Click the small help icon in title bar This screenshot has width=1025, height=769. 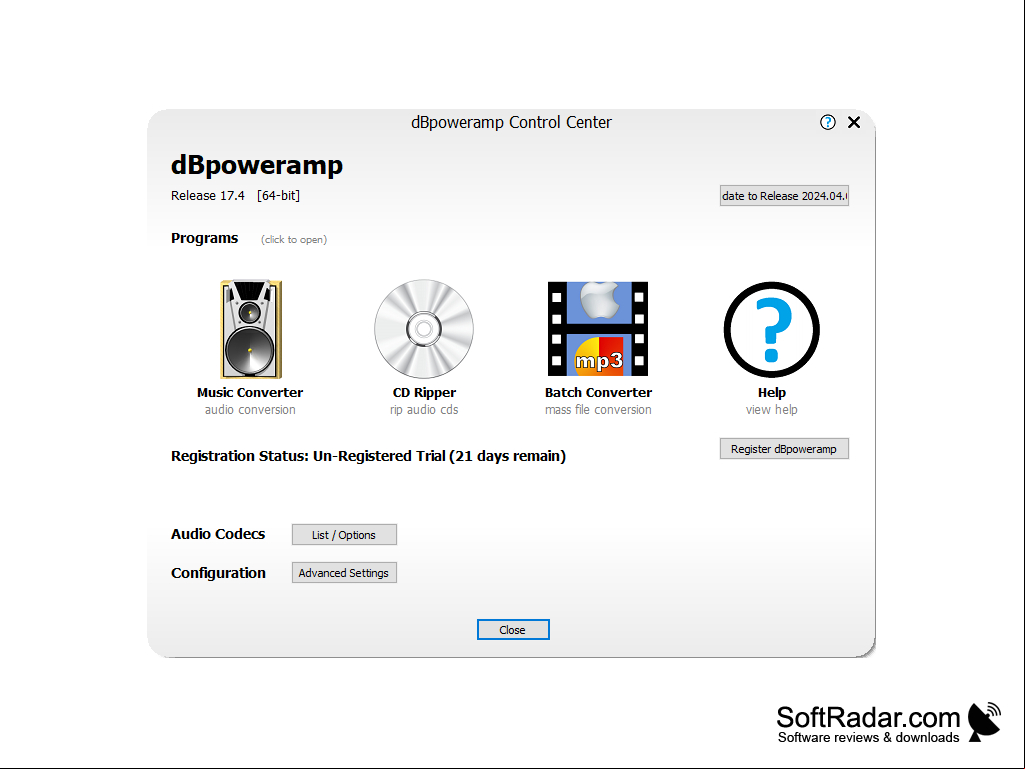coord(828,122)
